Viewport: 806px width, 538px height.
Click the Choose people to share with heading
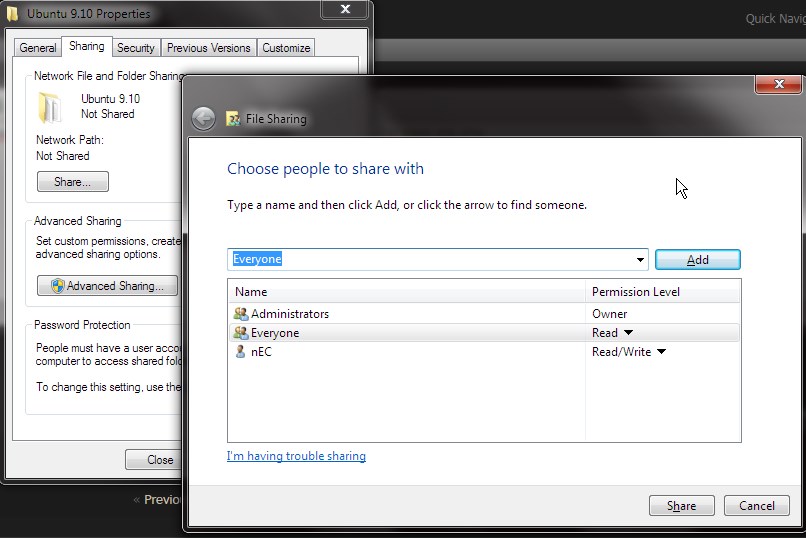[x=325, y=169]
